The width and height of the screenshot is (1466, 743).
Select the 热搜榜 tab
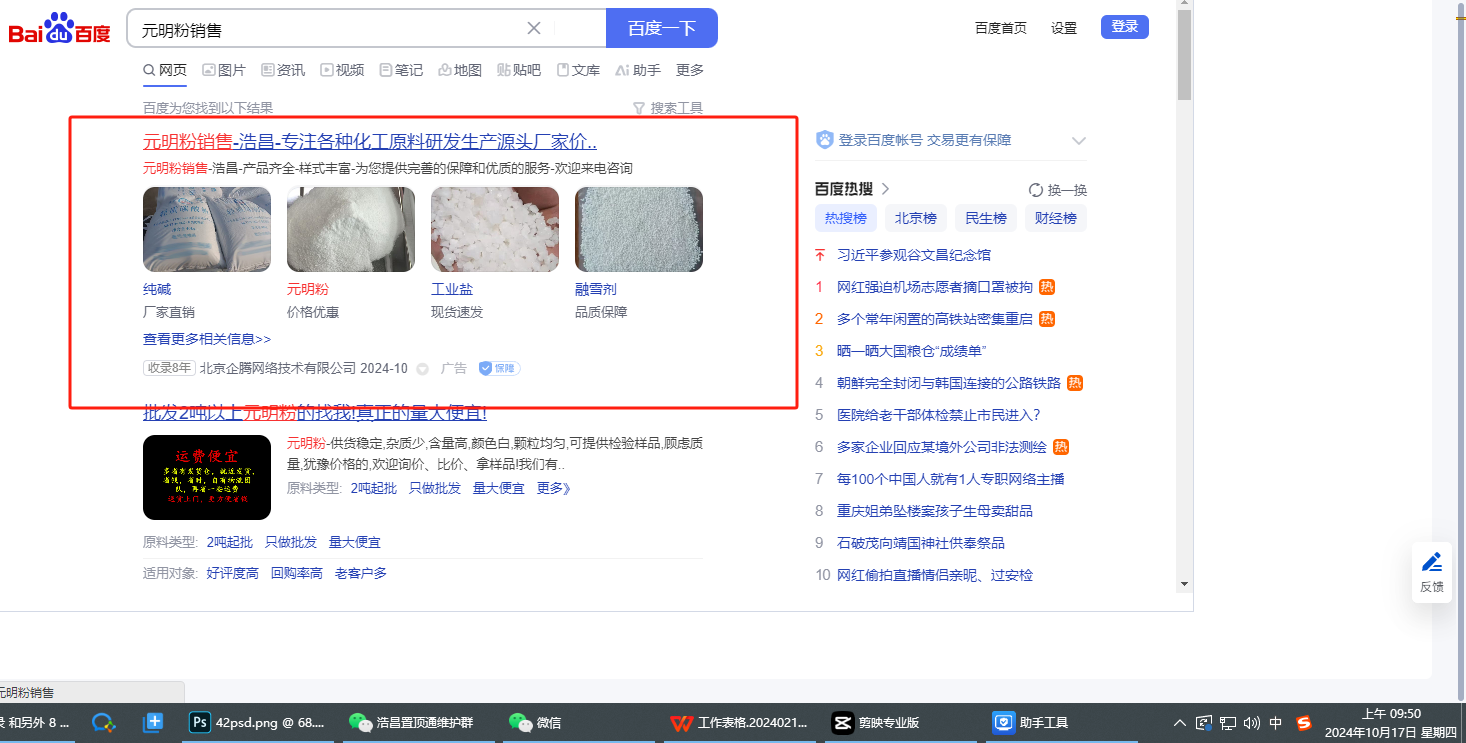click(845, 218)
